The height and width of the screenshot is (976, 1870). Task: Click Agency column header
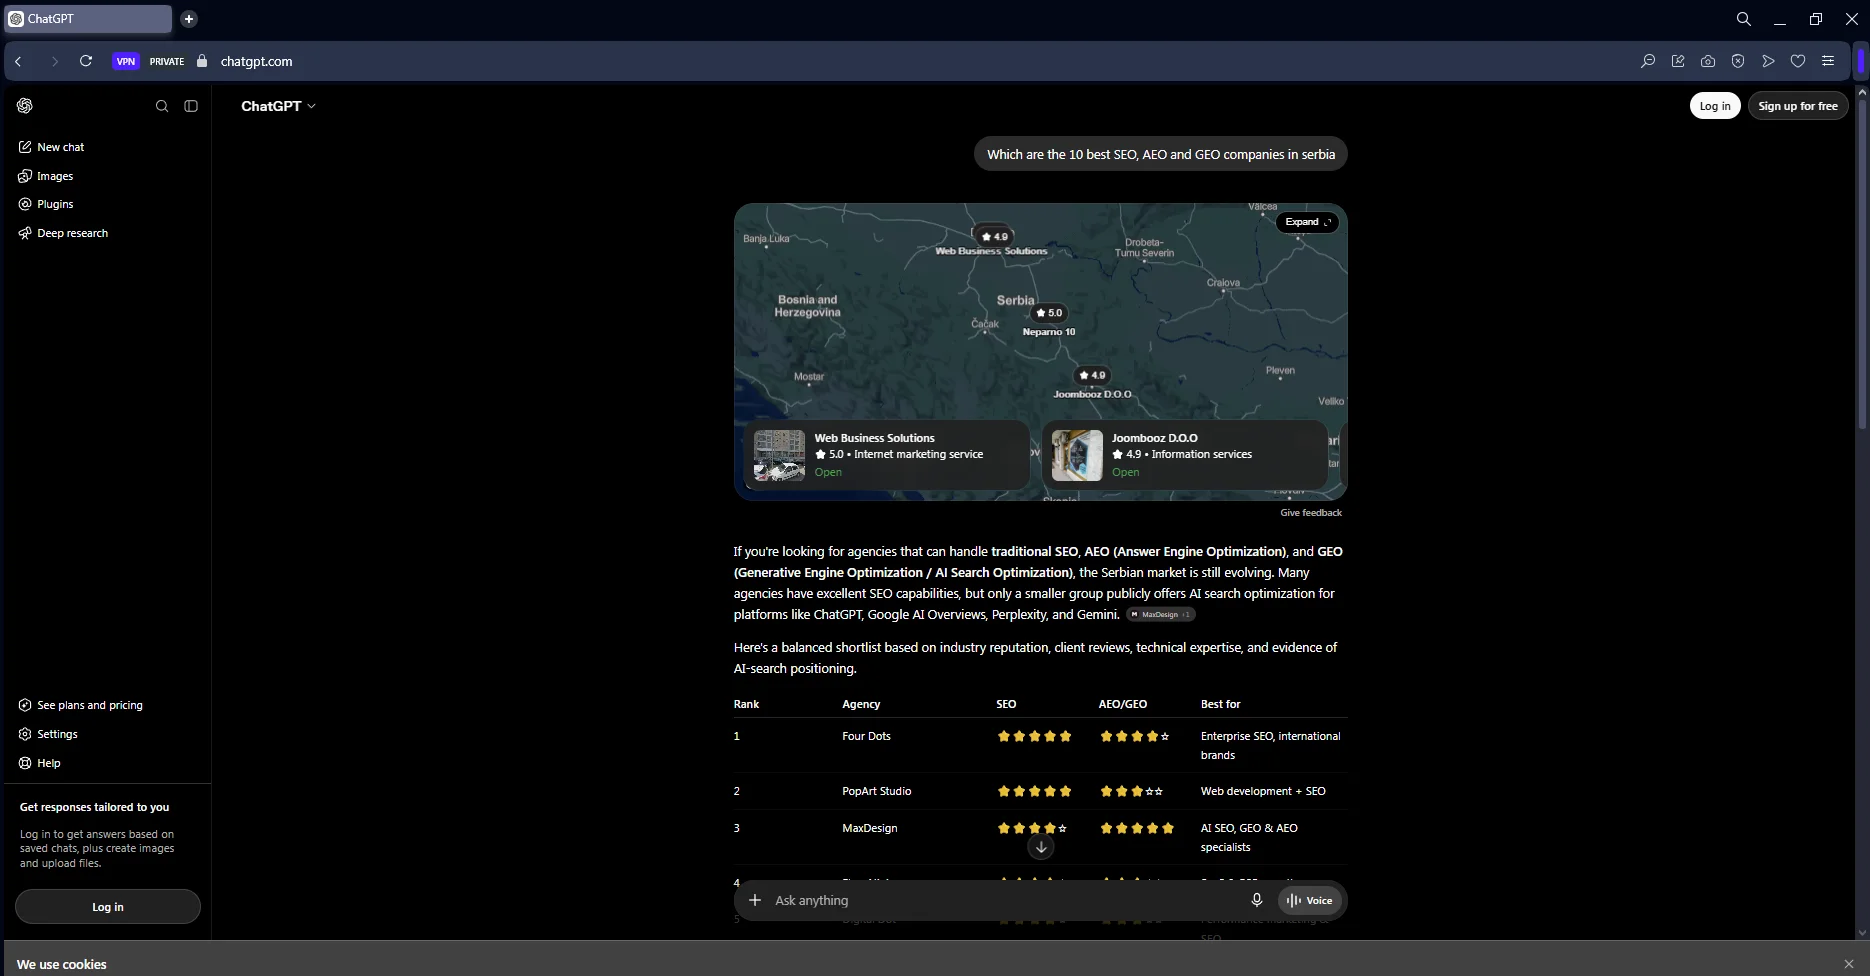pos(861,704)
